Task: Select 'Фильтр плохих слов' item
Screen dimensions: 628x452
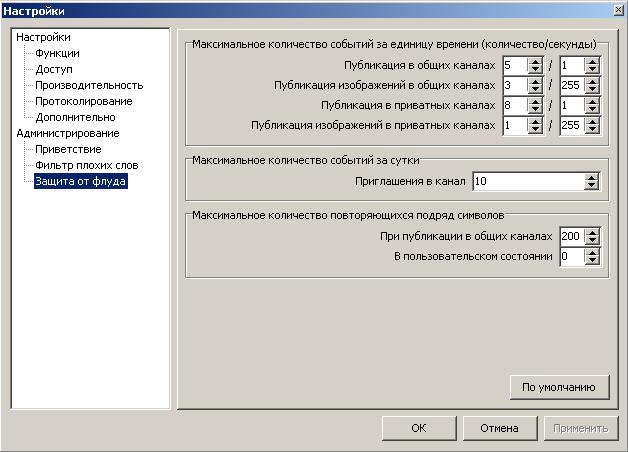Action: [86, 165]
